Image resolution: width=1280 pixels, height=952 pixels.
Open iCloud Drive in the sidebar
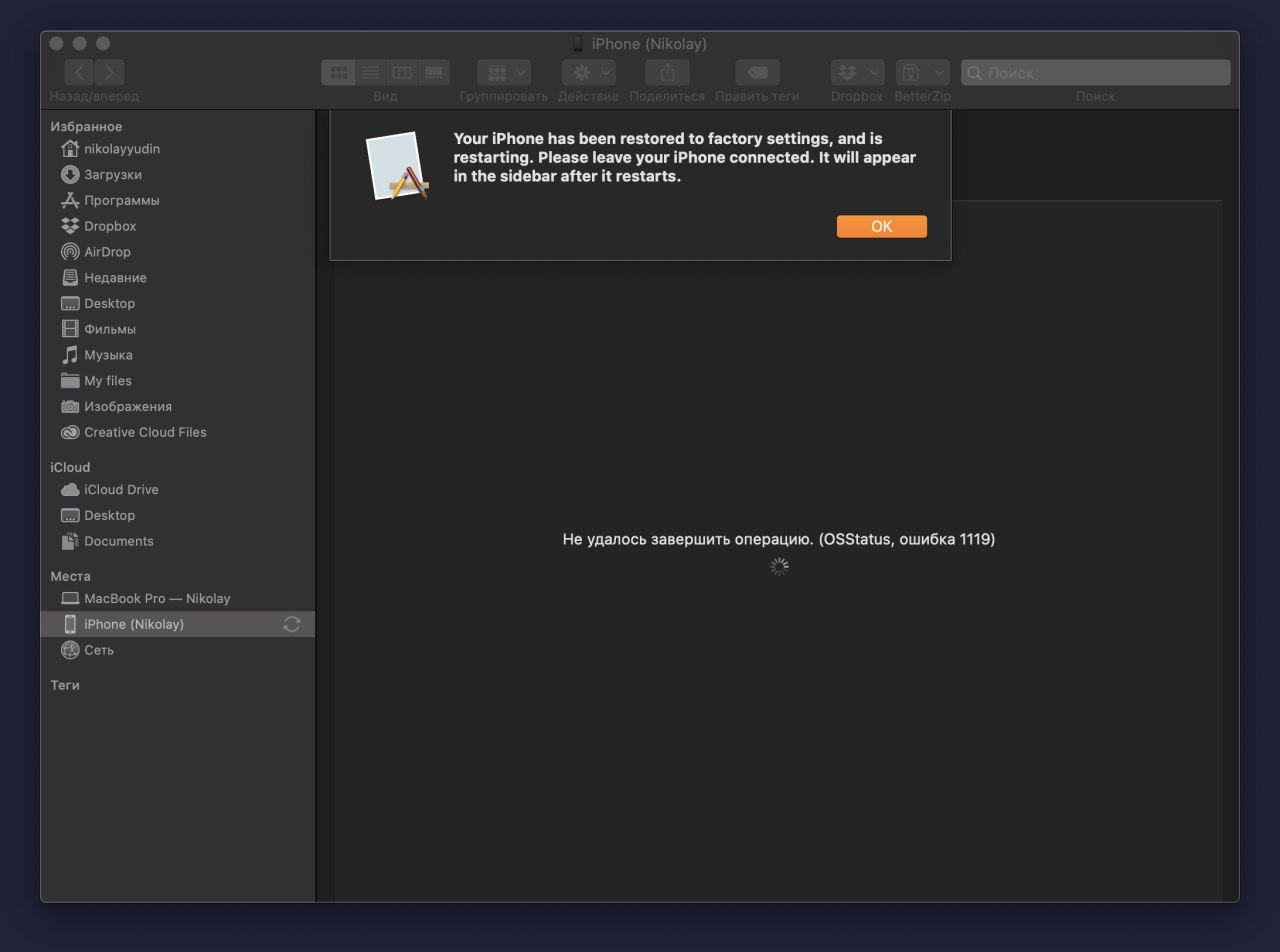pos(178,490)
